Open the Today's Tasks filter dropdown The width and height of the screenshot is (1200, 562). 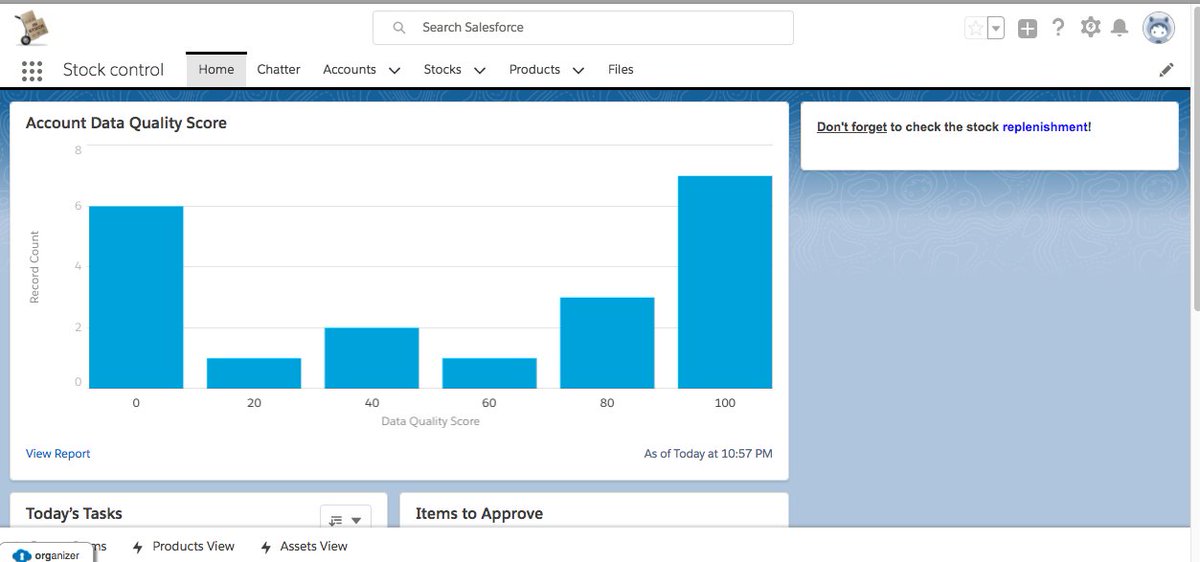point(345,519)
